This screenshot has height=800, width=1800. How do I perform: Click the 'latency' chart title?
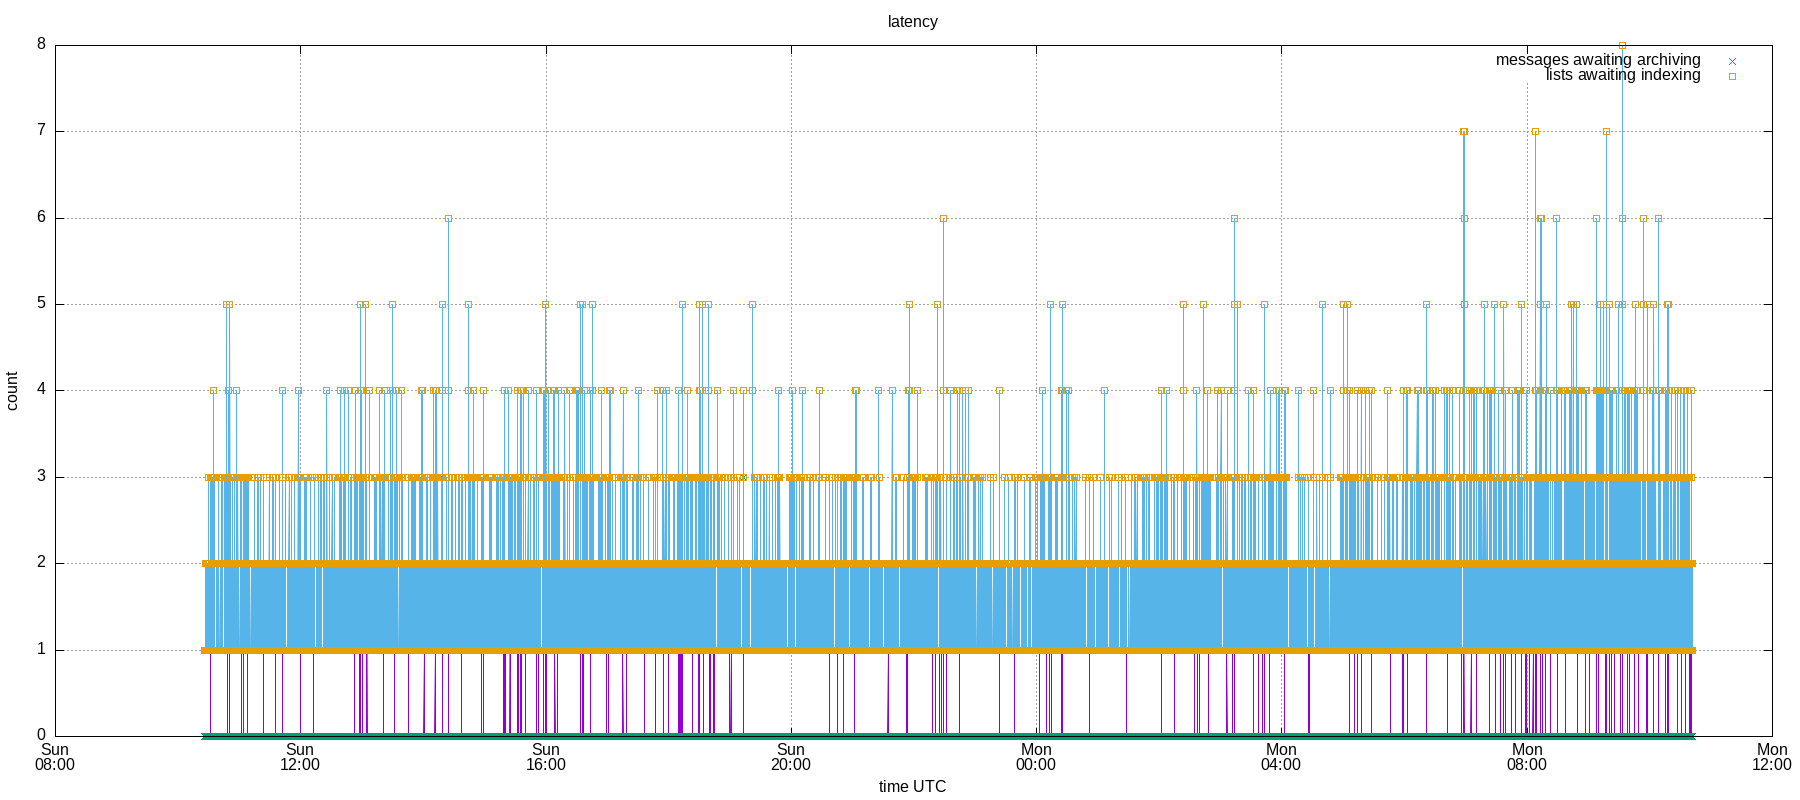[912, 22]
